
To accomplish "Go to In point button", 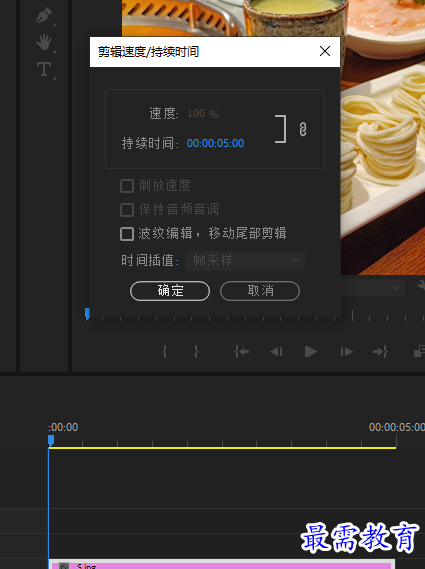I will [241, 351].
